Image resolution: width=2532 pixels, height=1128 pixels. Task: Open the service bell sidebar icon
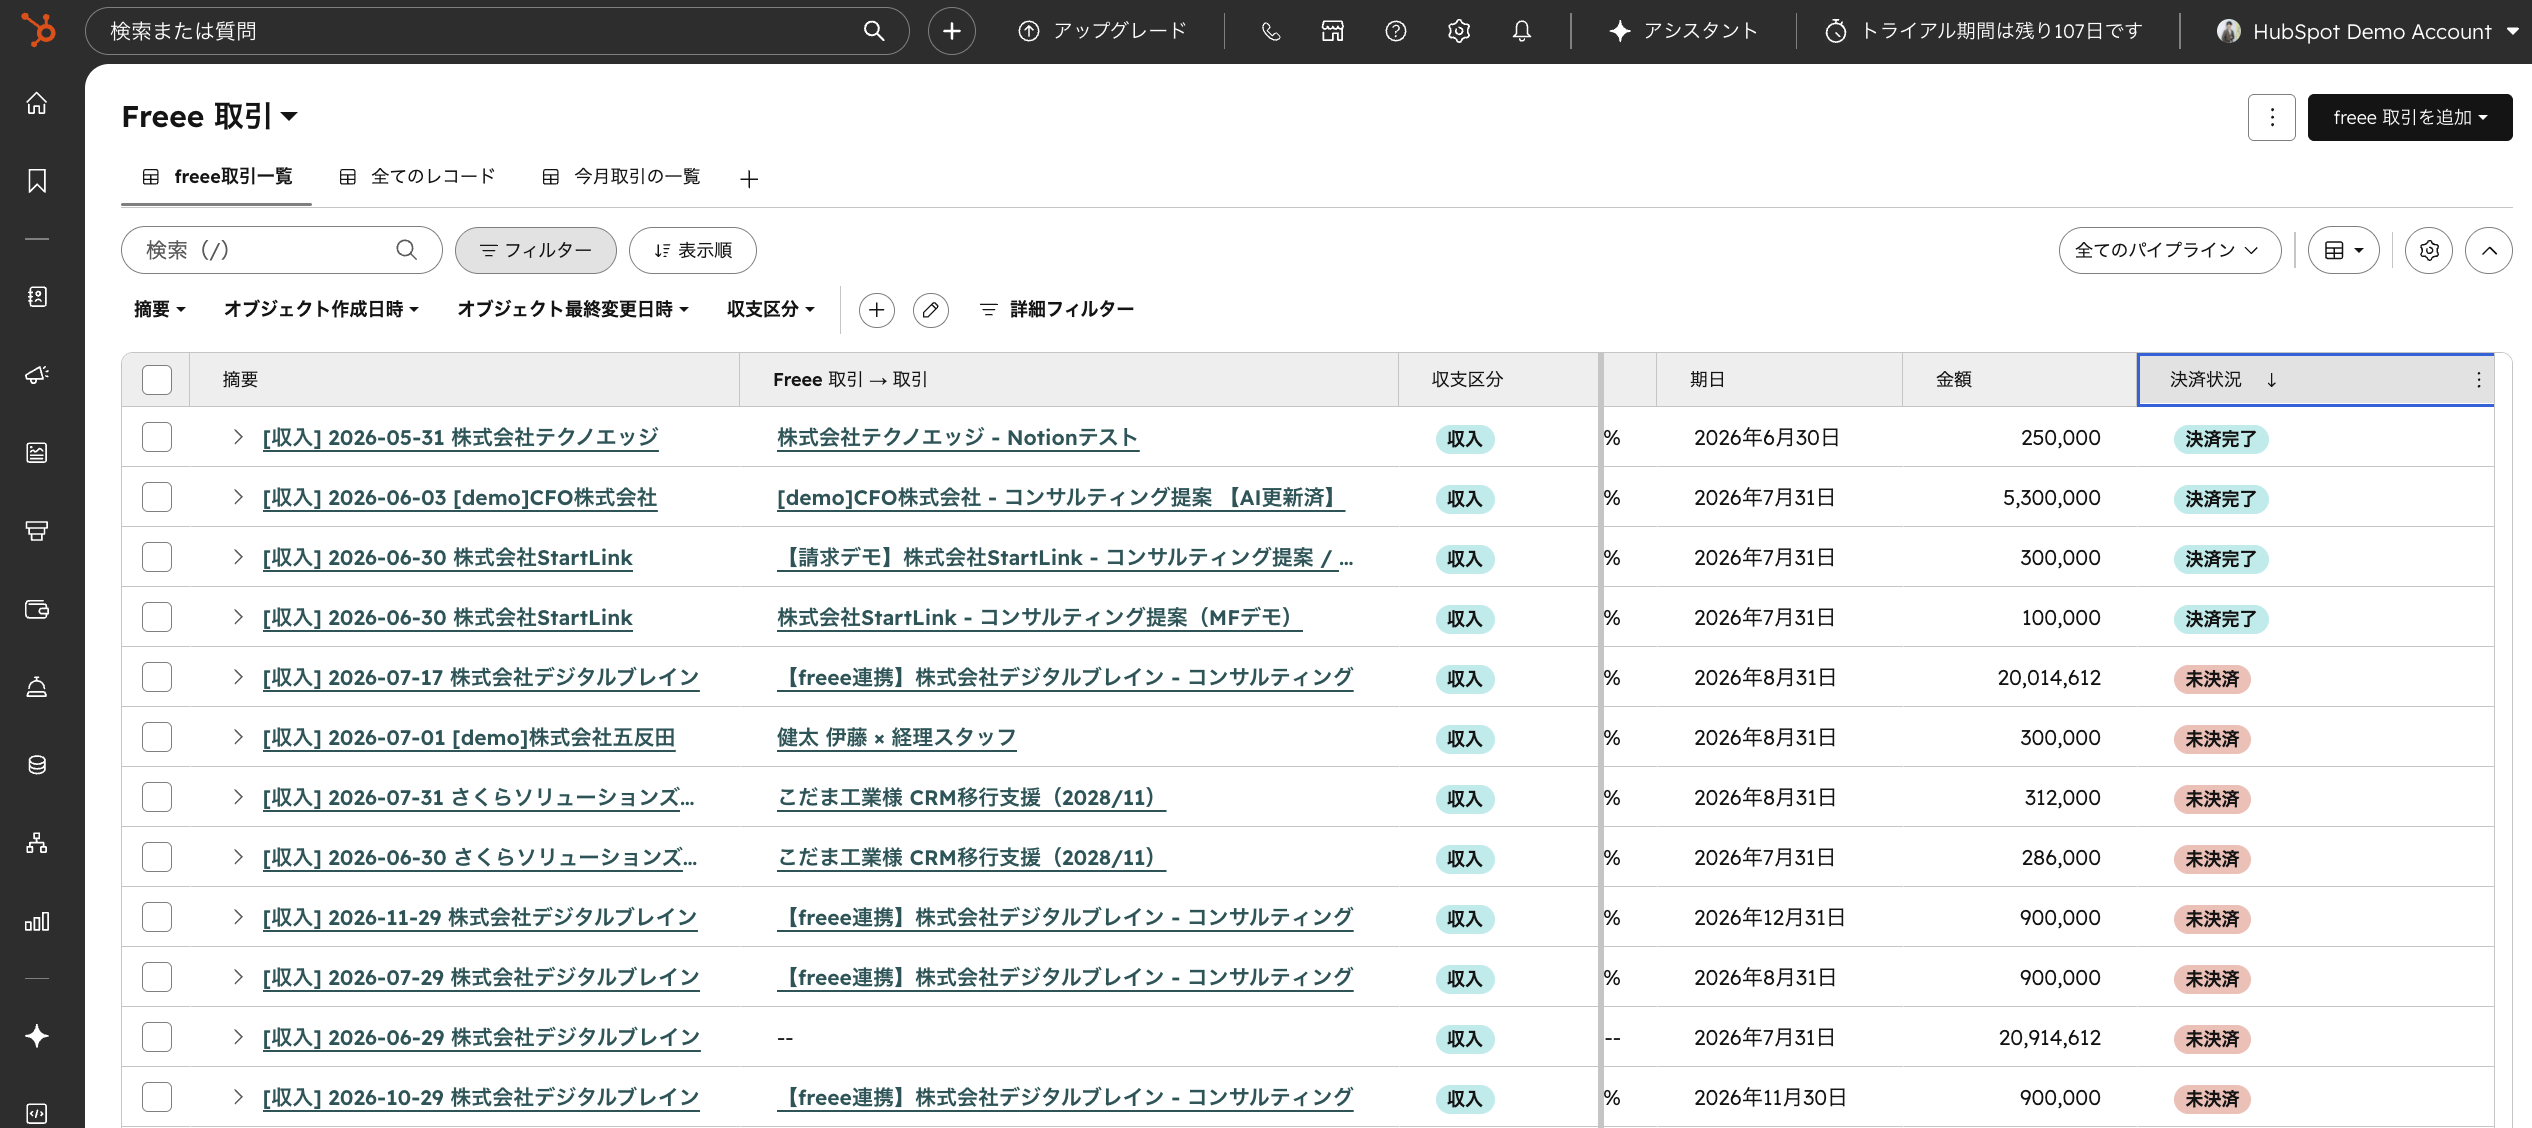[x=37, y=687]
